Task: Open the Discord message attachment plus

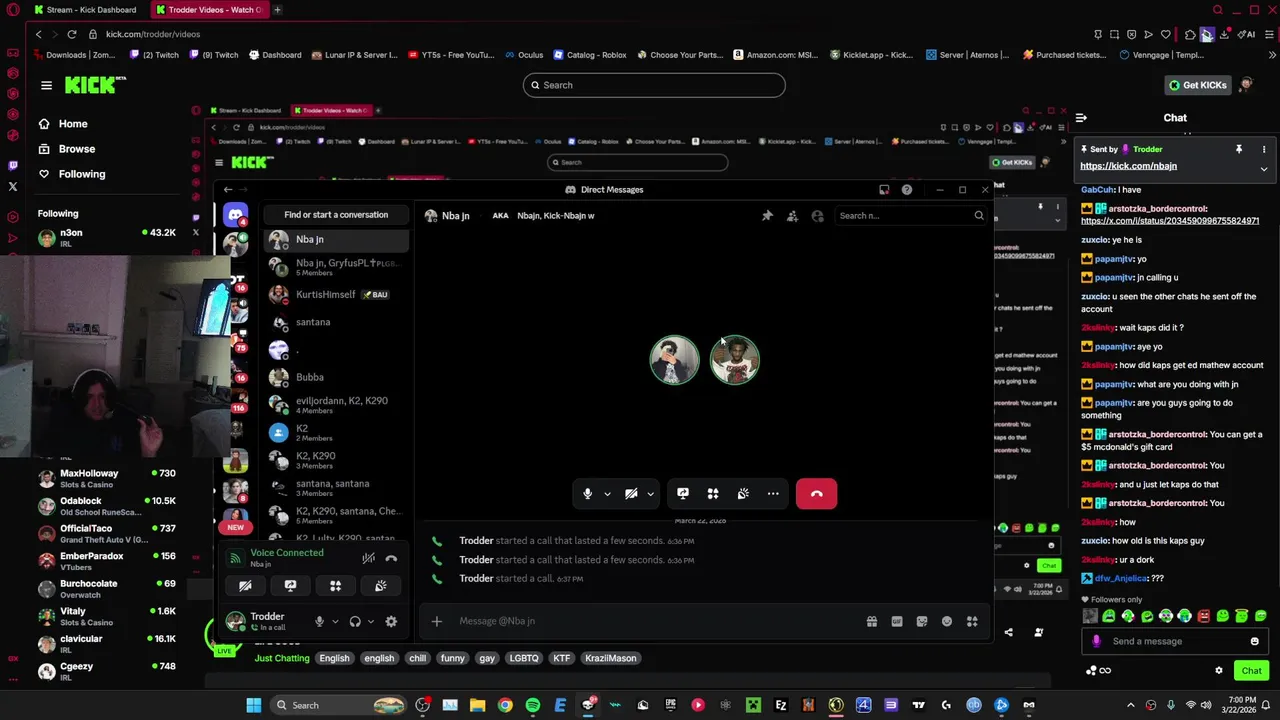Action: pos(436,621)
